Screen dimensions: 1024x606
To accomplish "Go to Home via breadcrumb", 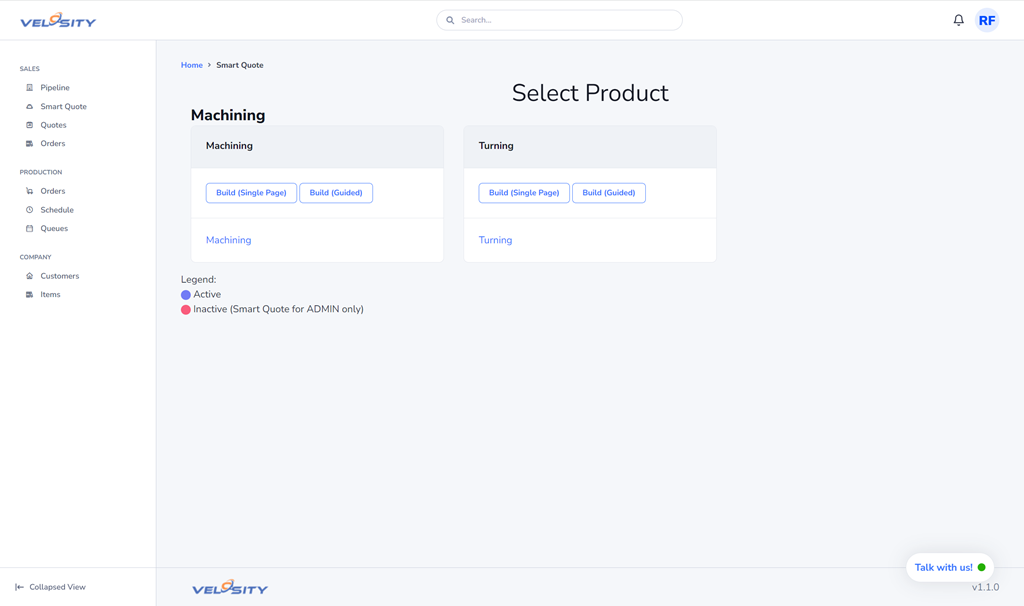I will pos(191,65).
